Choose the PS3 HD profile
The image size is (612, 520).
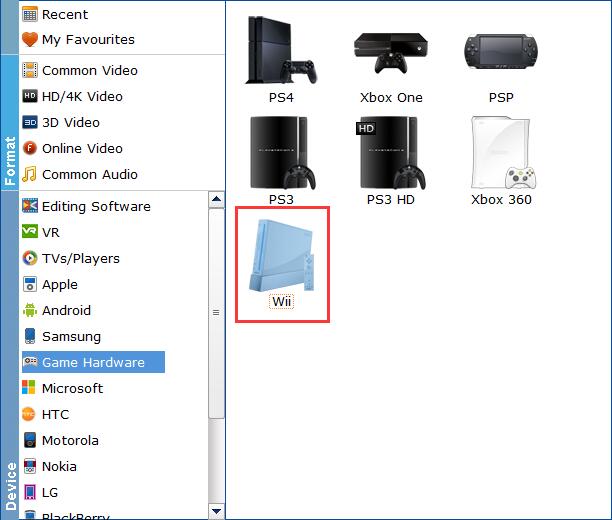391,153
